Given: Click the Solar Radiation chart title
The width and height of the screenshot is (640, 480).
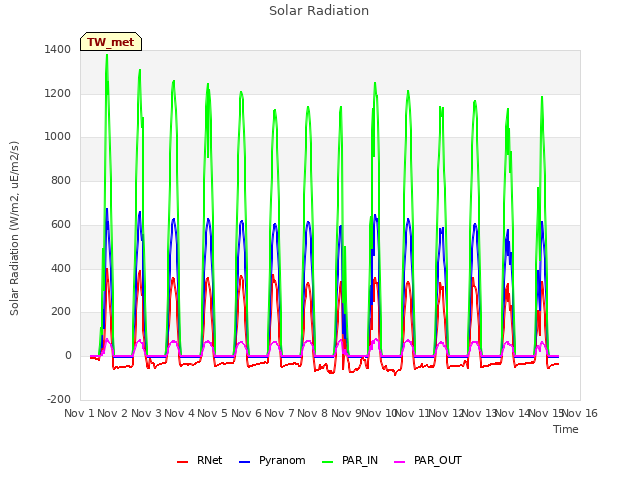Looking at the screenshot, I should point(319,11).
